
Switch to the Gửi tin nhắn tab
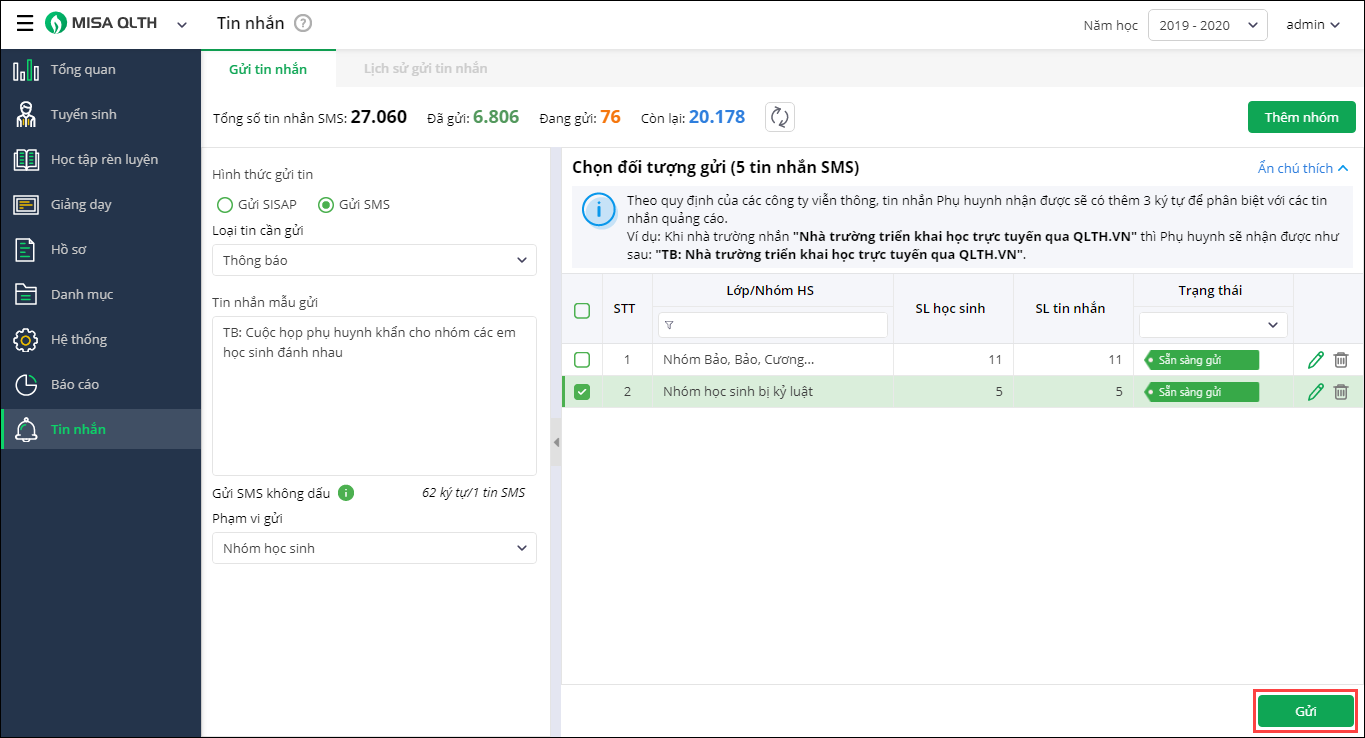(268, 69)
